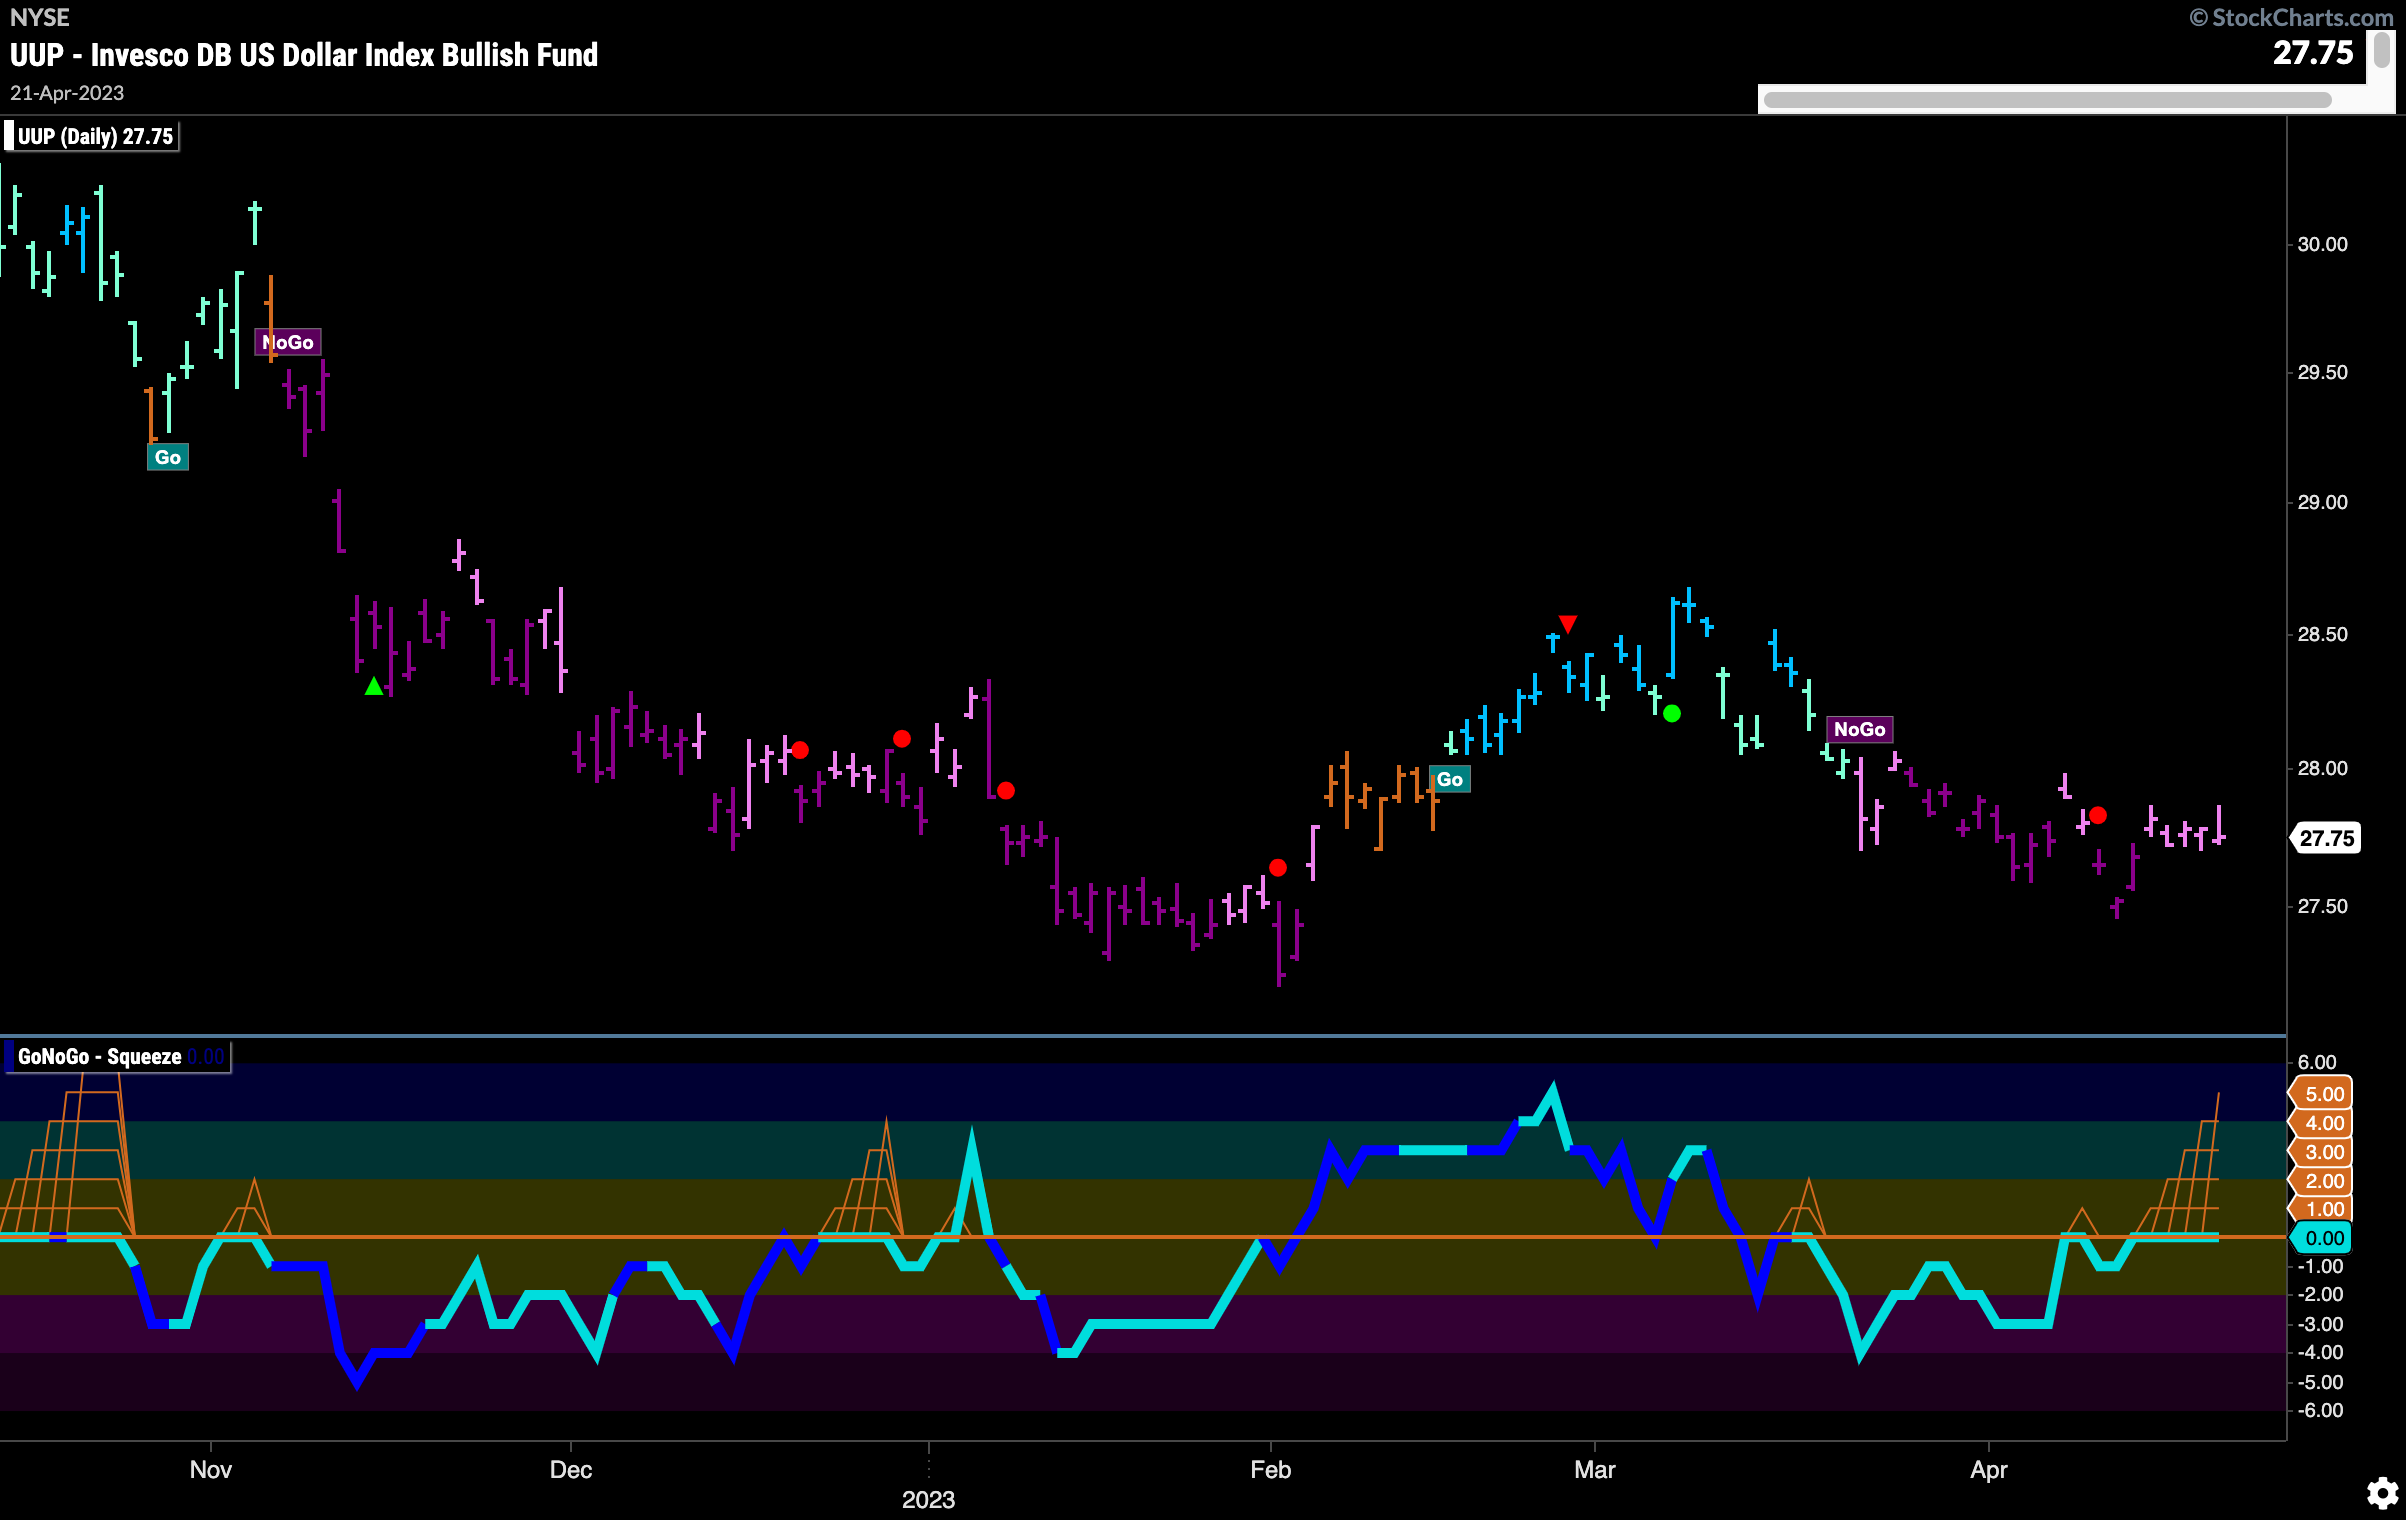The image size is (2406, 1520).
Task: Click the Mar label on time axis
Action: point(1594,1469)
